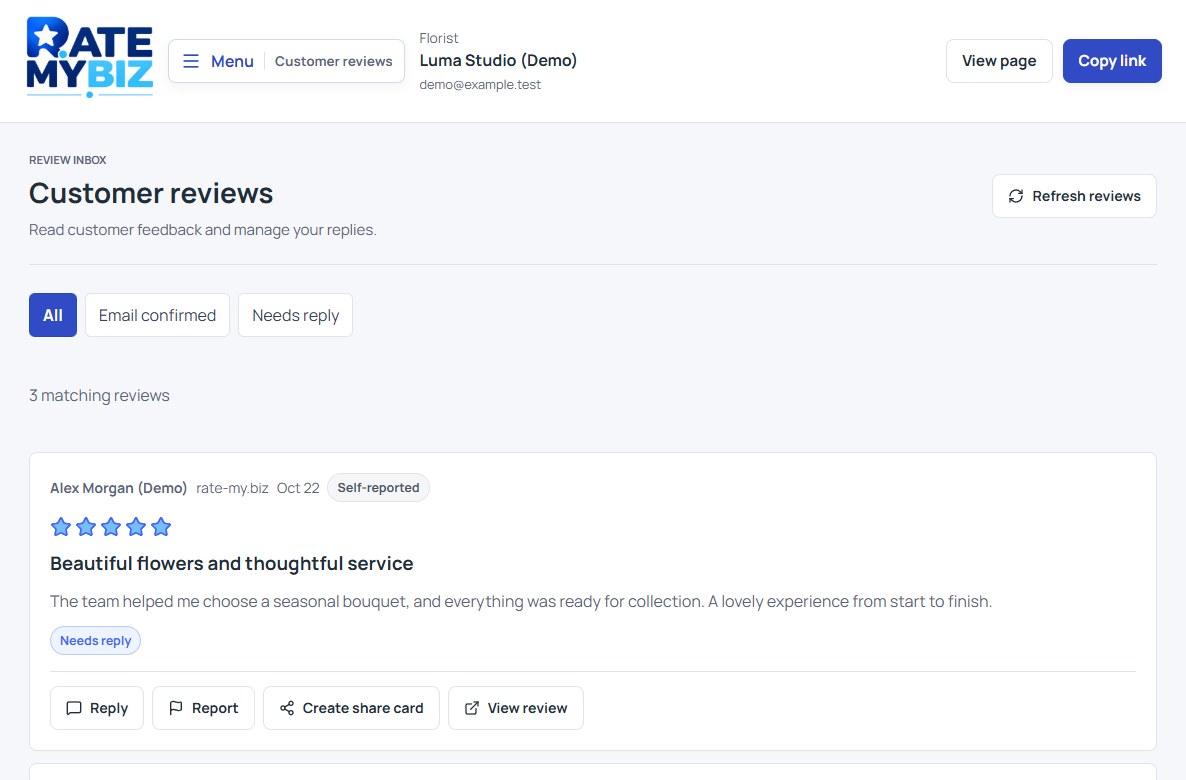This screenshot has width=1186, height=780.
Task: Click the five-star rating on Alex Morgan's review
Action: 110,527
